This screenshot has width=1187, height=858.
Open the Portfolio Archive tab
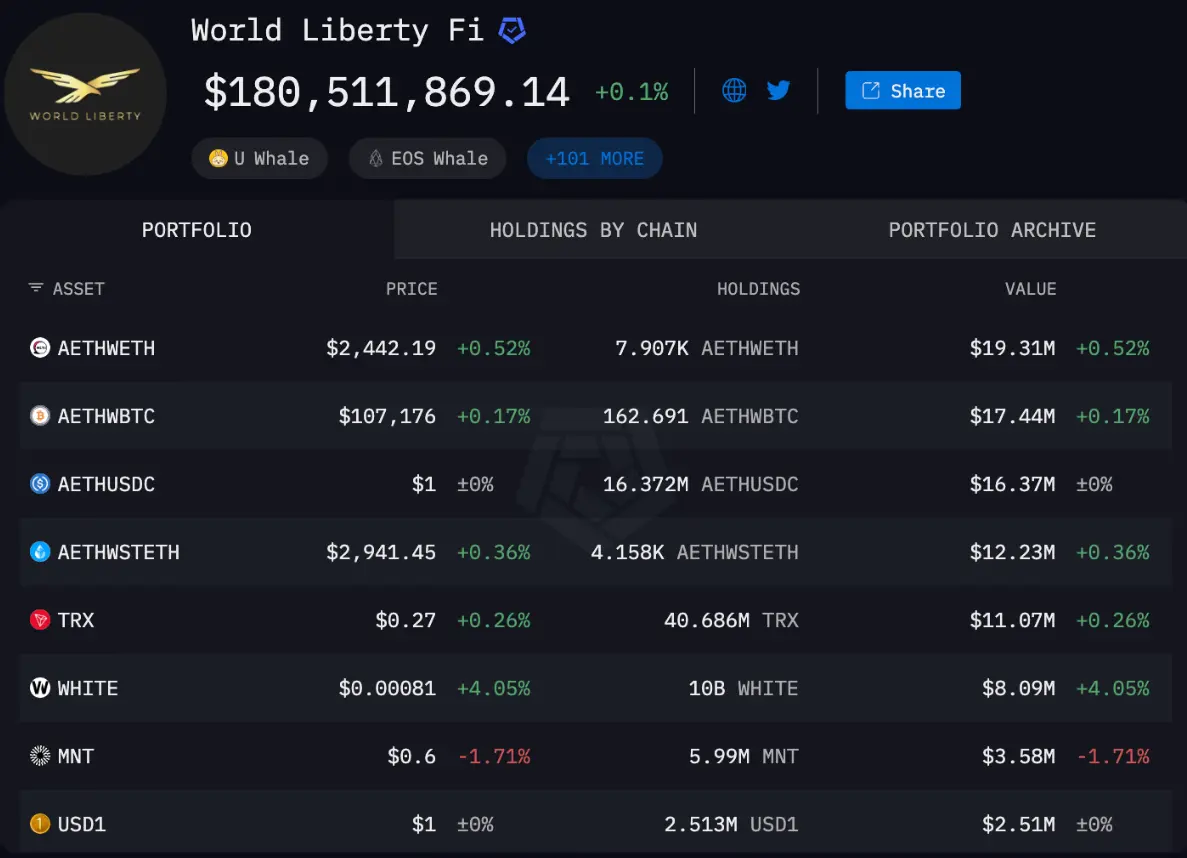992,230
